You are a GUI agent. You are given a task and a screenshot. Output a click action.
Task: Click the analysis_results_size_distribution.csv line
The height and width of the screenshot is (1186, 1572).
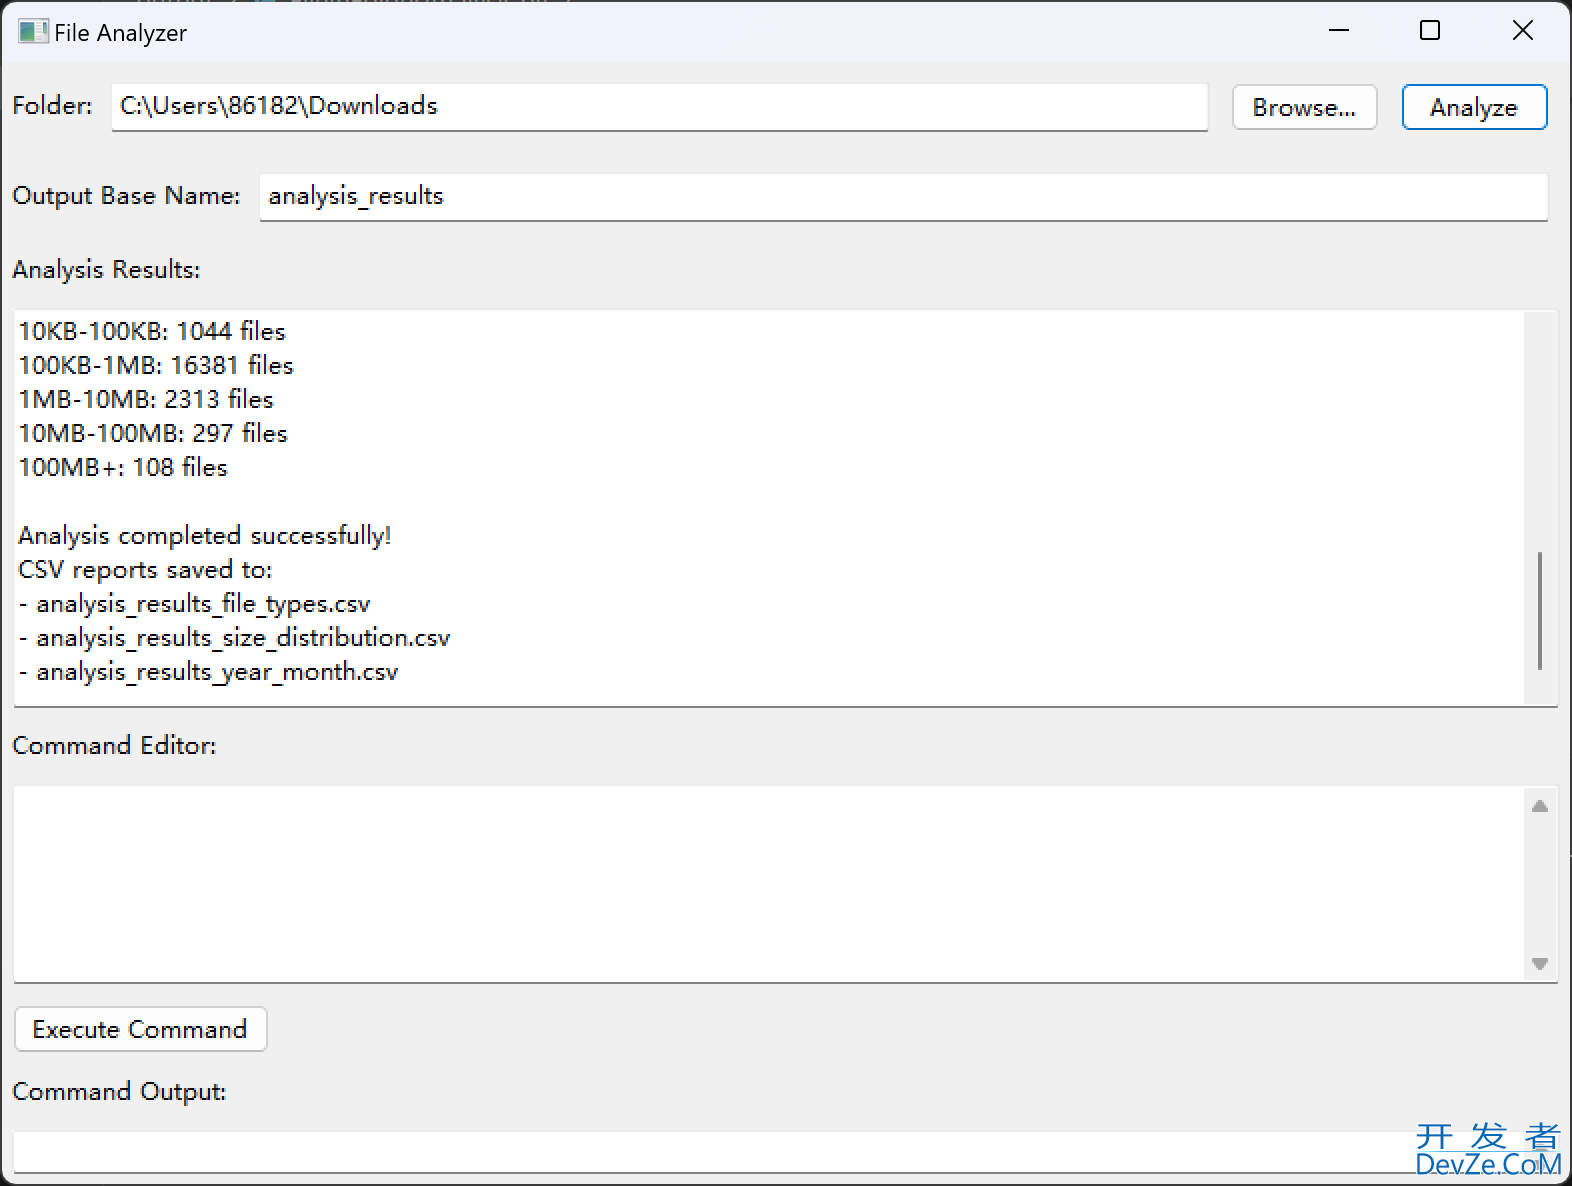pyautogui.click(x=243, y=638)
